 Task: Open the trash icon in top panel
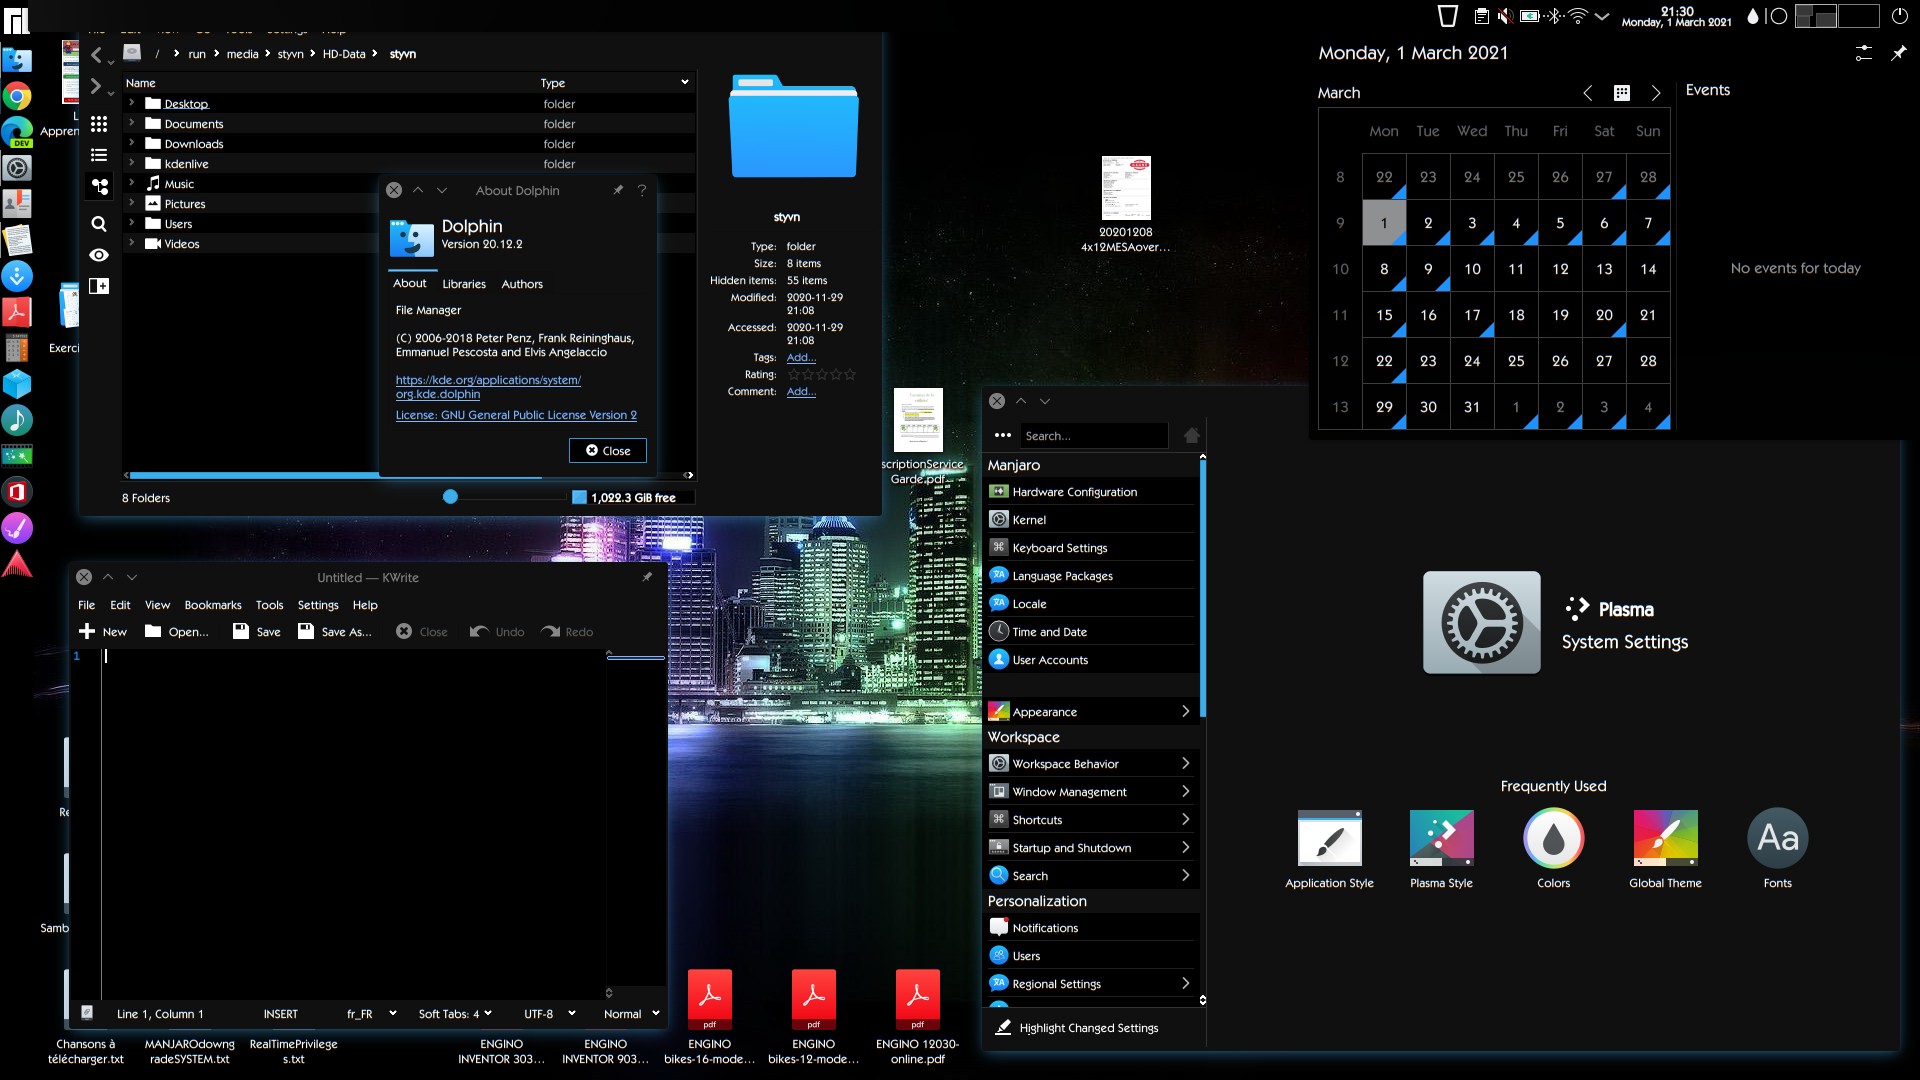click(1447, 15)
